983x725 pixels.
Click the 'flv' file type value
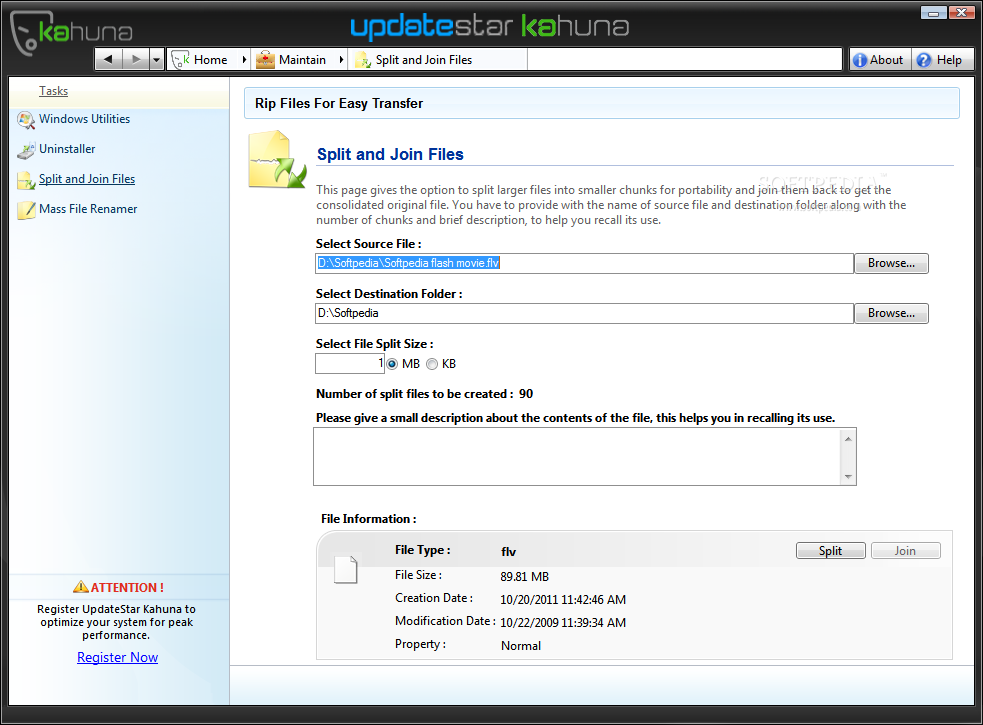click(x=508, y=552)
